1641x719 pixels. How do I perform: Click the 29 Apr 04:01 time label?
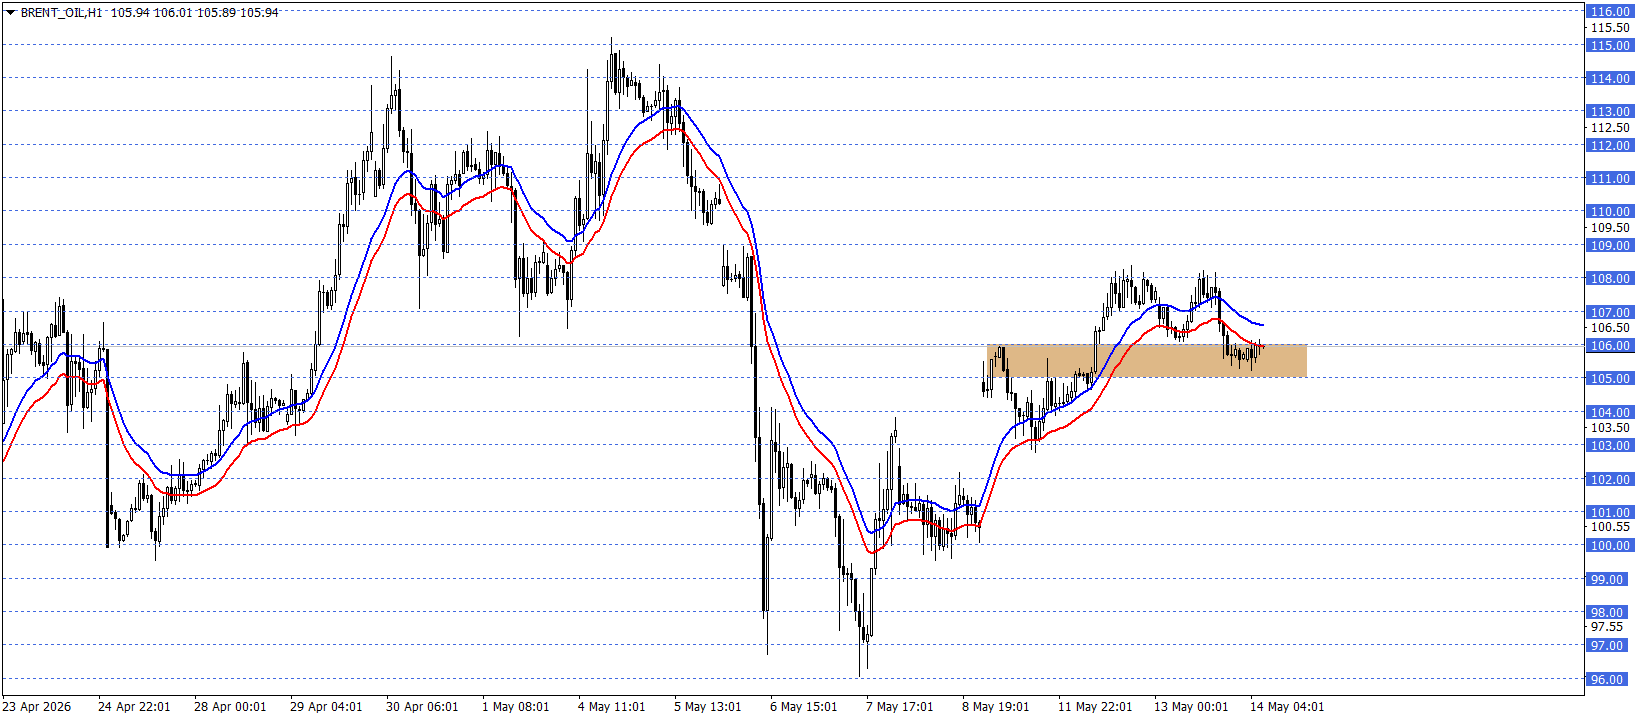coord(326,706)
